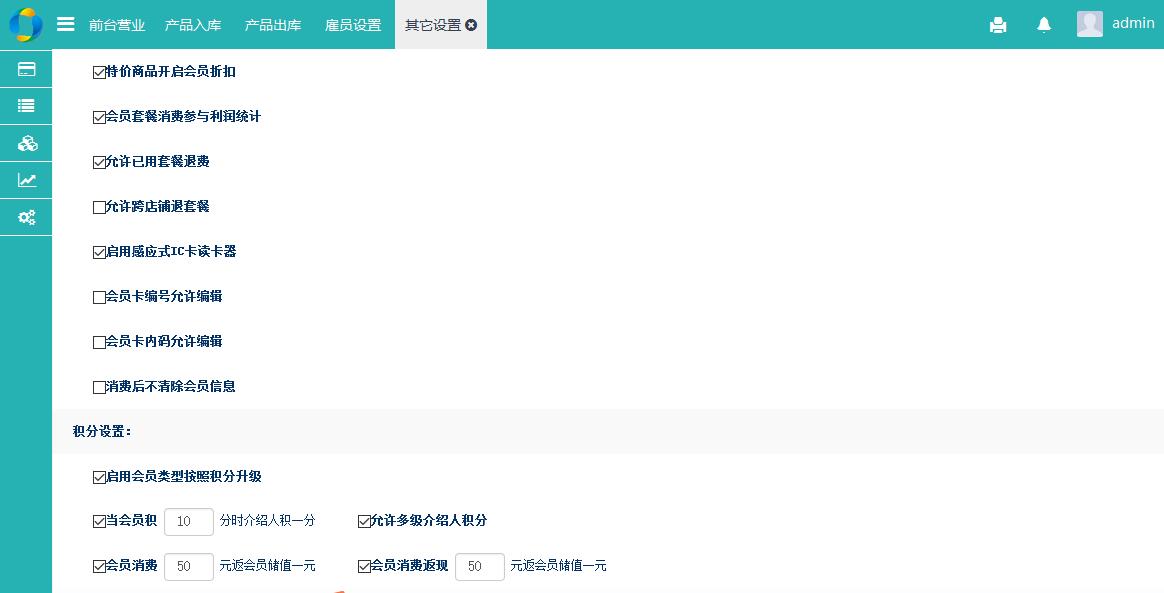Open the gears settings sidebar icon

(27, 217)
